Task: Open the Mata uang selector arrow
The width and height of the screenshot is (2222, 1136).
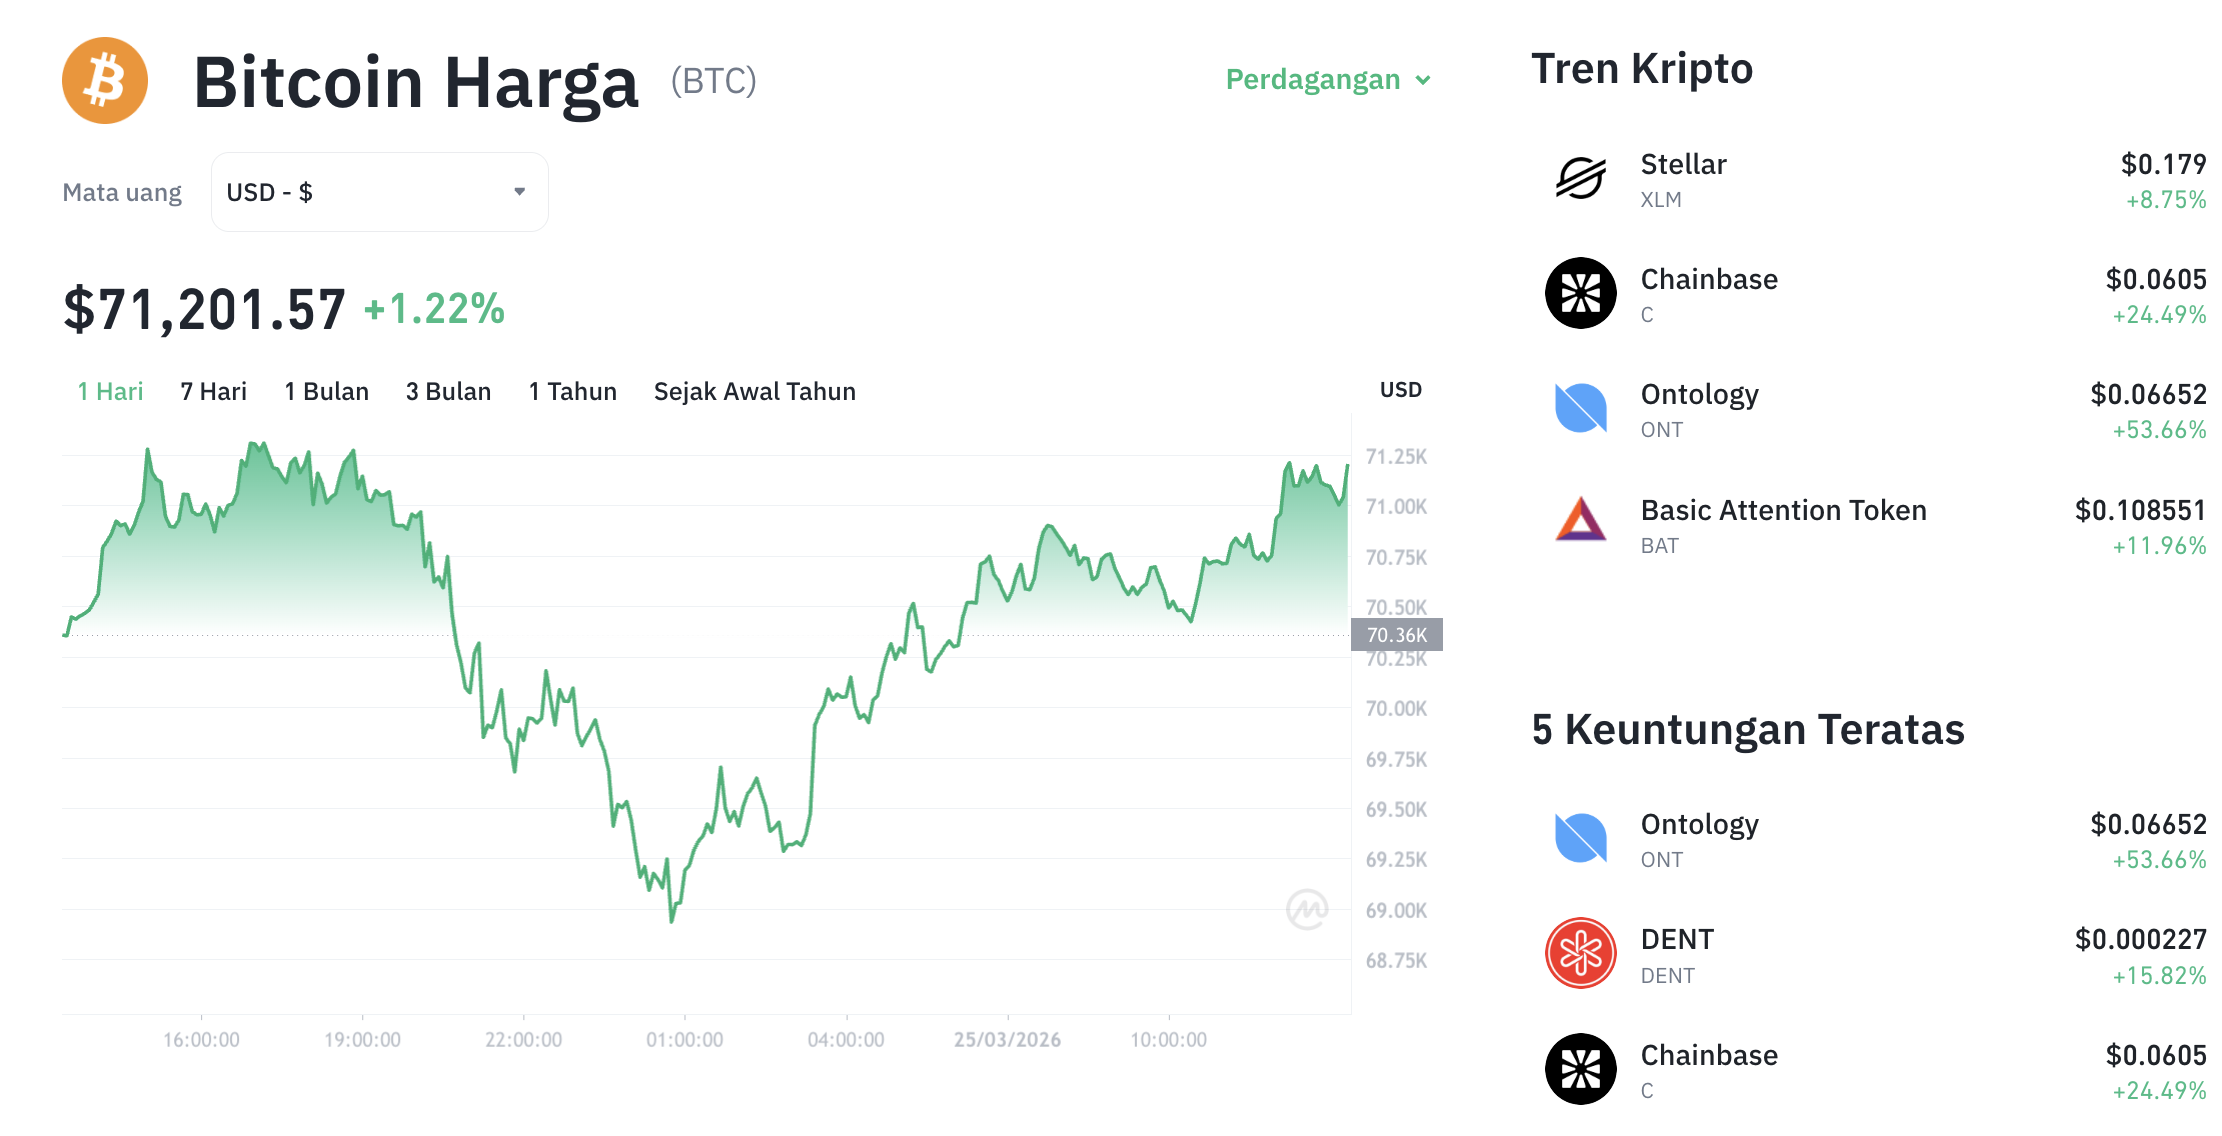Action: (519, 191)
